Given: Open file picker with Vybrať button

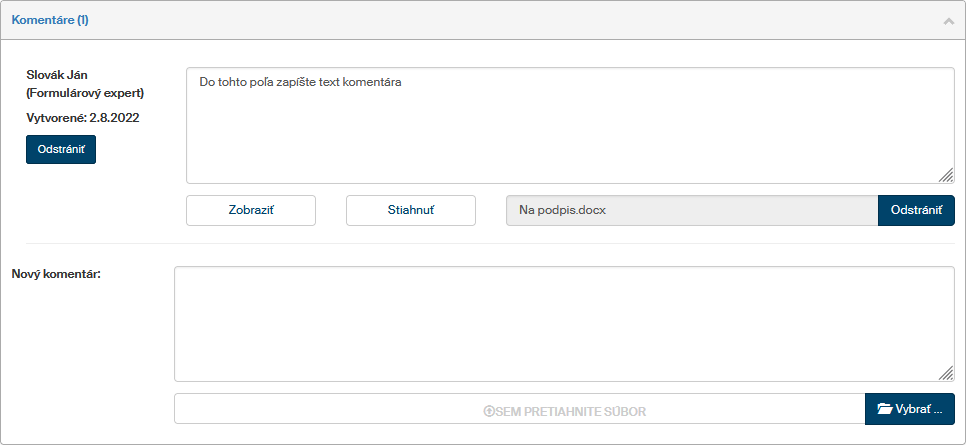Looking at the screenshot, I should pos(910,409).
